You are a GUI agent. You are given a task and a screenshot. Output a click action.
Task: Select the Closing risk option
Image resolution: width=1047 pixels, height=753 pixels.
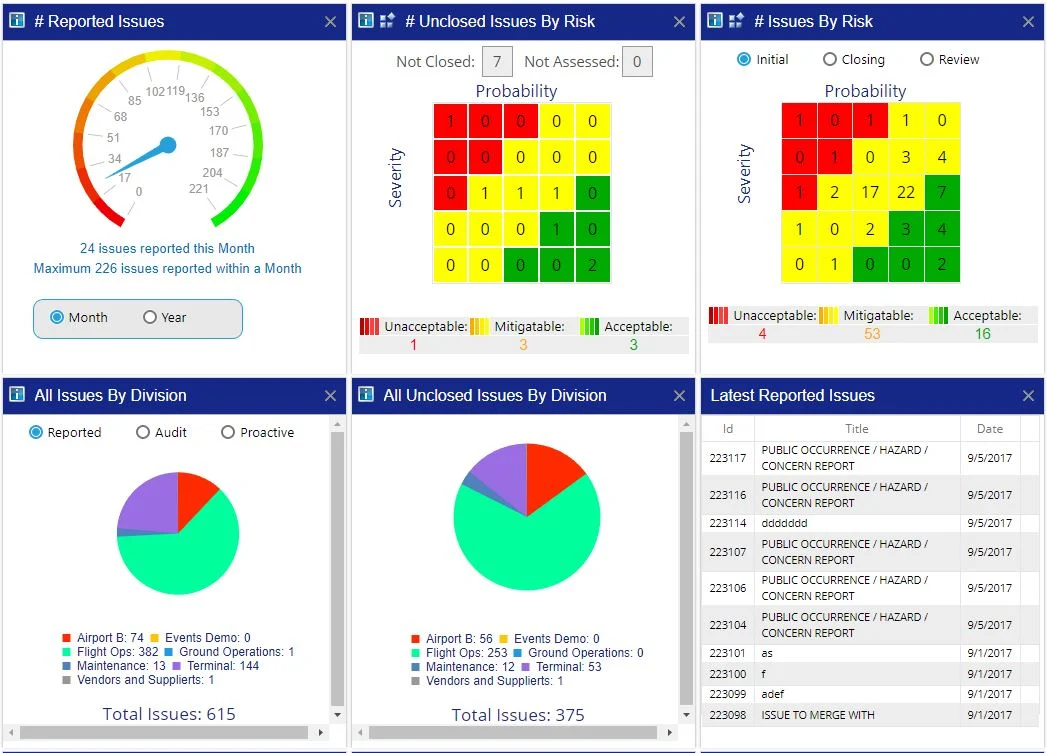coord(830,60)
